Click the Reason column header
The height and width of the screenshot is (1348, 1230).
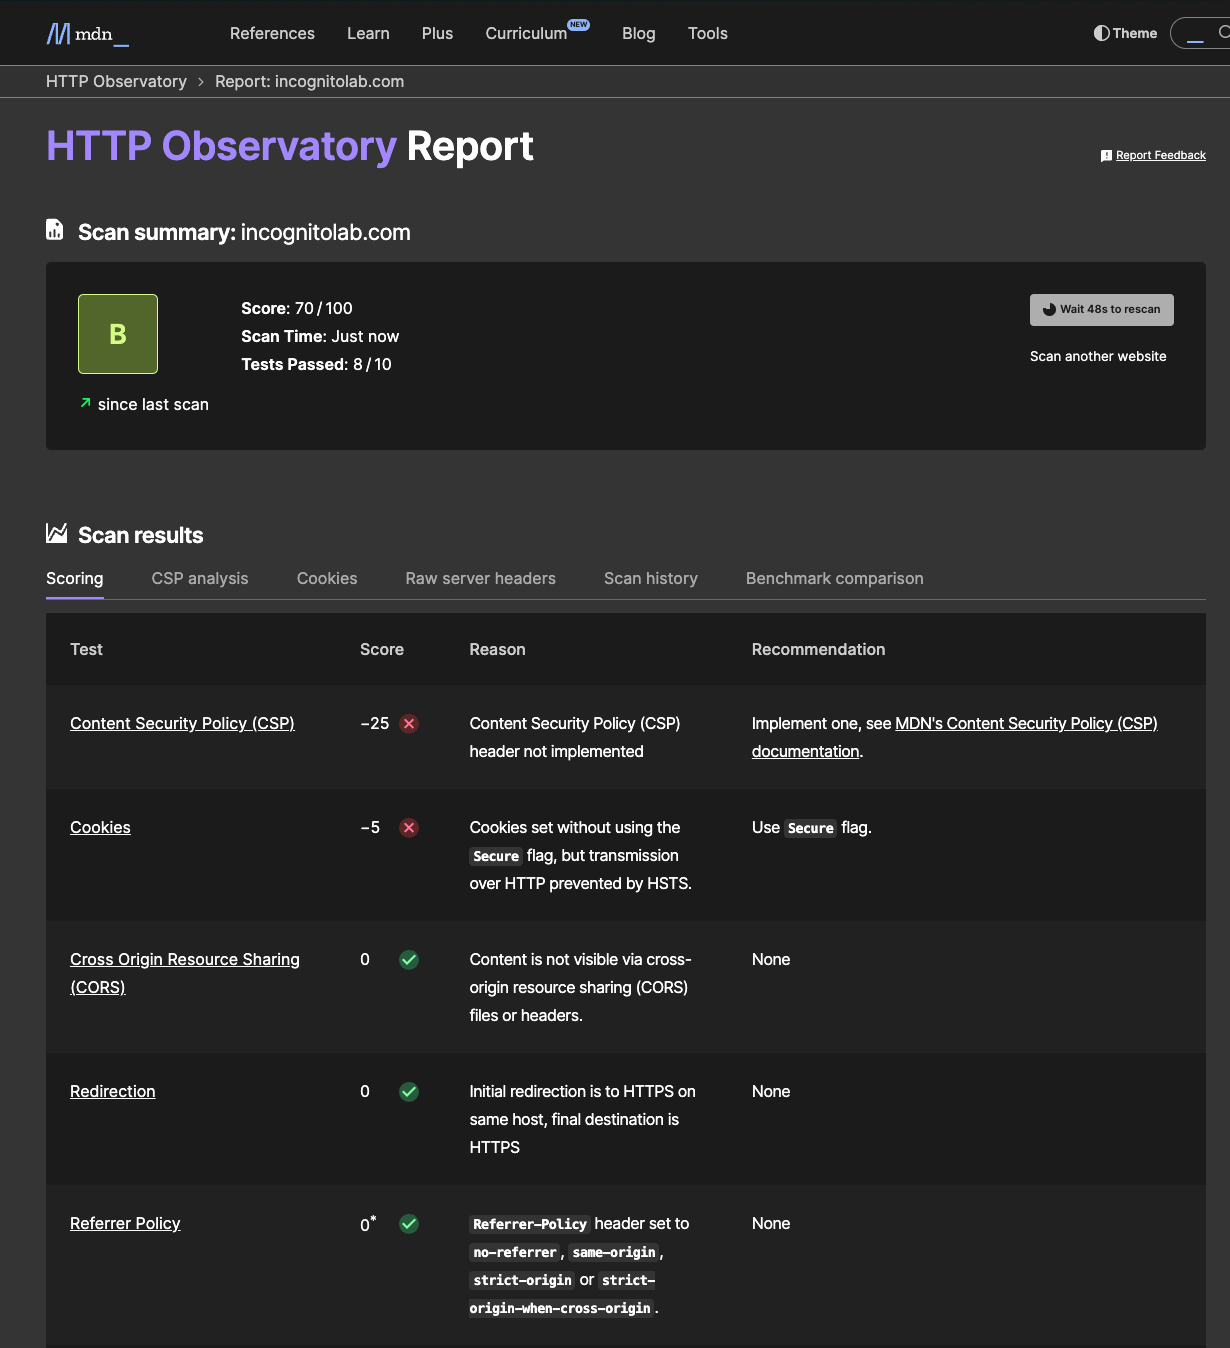[x=497, y=649]
